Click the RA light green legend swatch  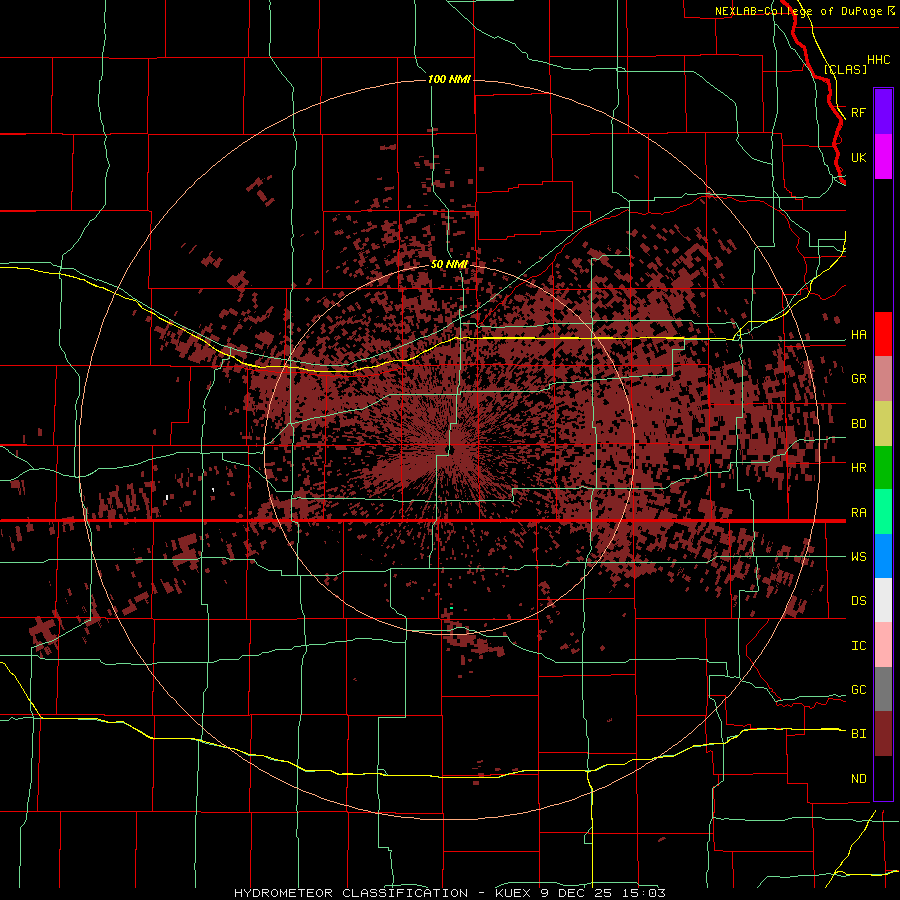883,512
